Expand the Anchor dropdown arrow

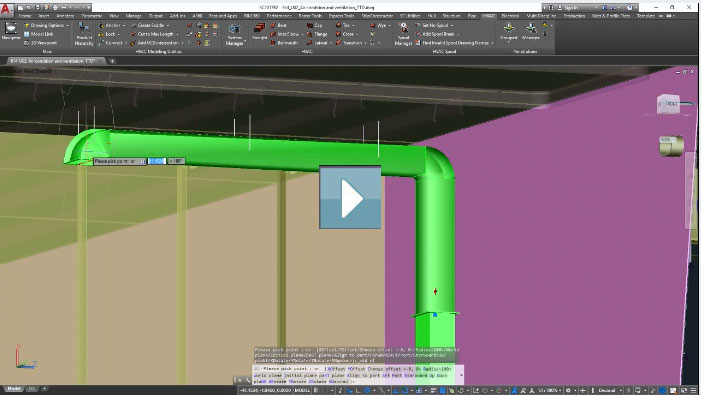(124, 25)
